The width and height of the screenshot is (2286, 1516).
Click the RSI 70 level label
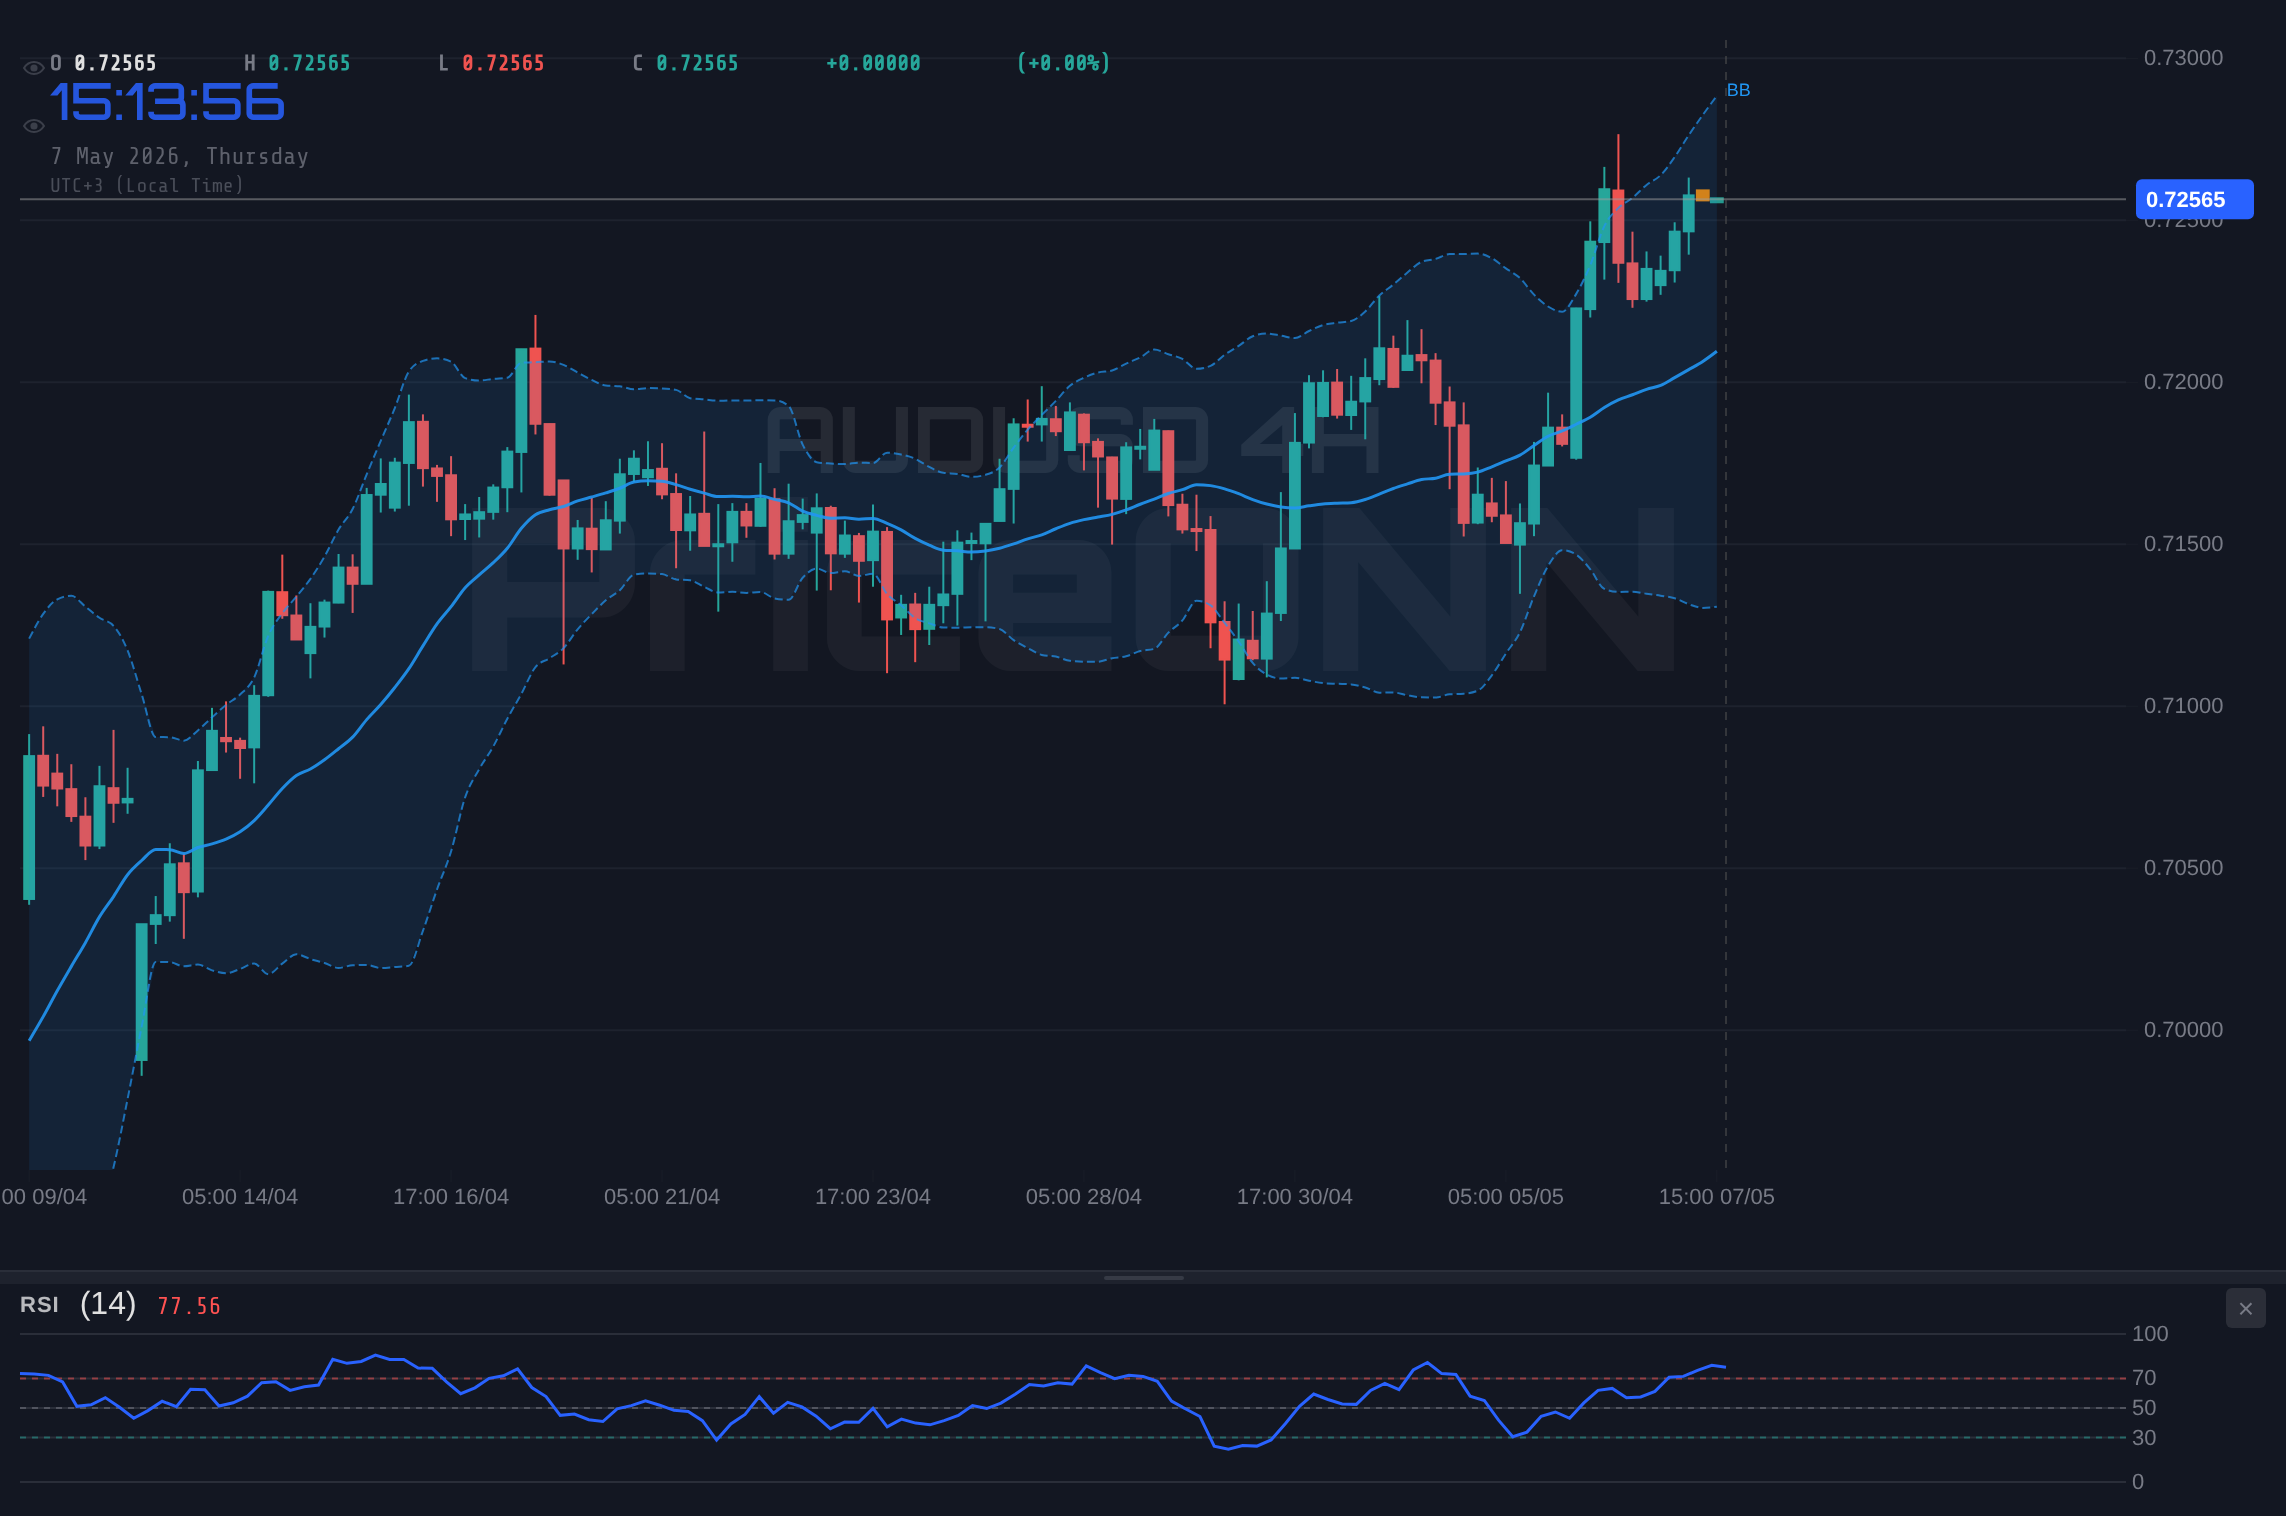2144,1378
